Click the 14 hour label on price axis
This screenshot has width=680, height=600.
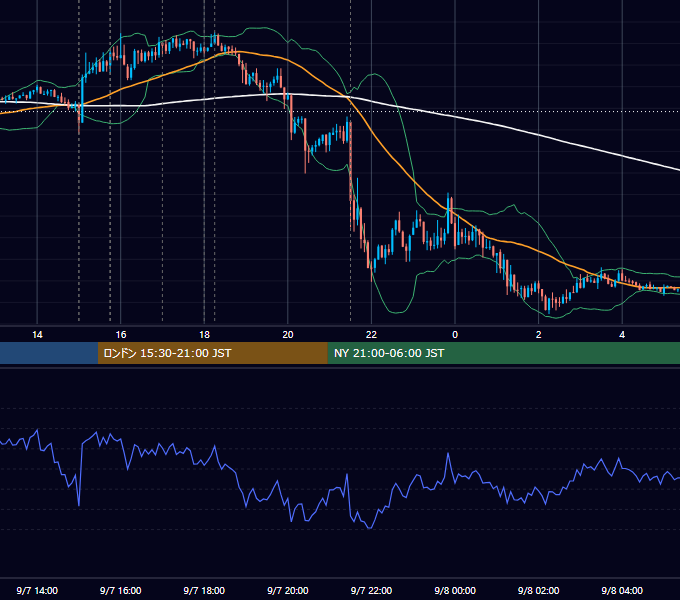[x=37, y=335]
